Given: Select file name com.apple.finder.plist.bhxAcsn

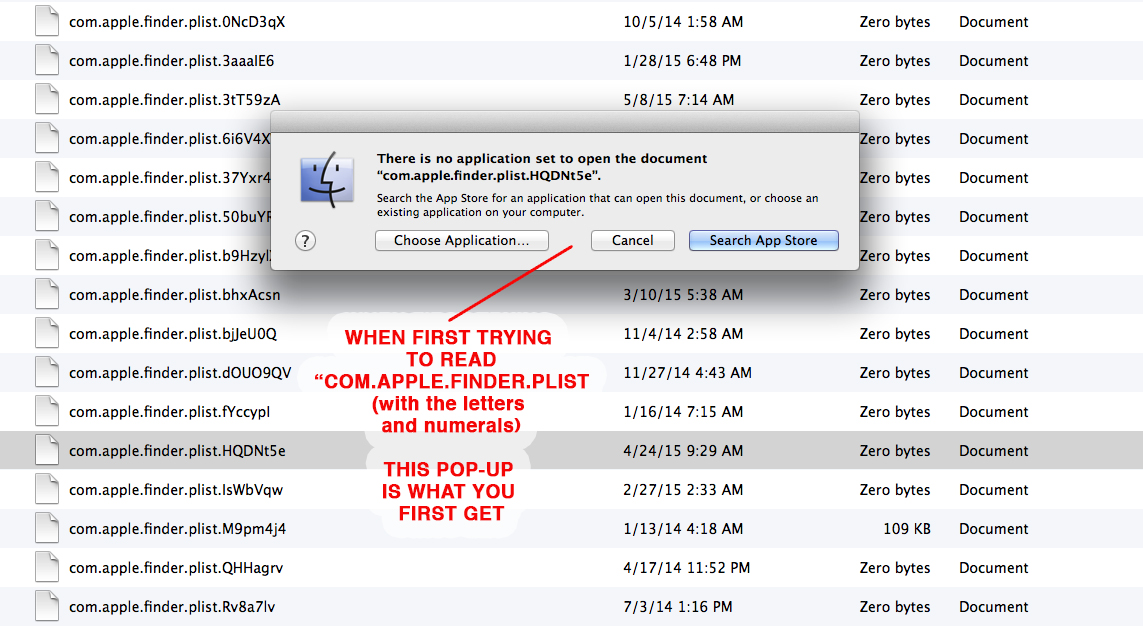Looking at the screenshot, I should pos(174,295).
